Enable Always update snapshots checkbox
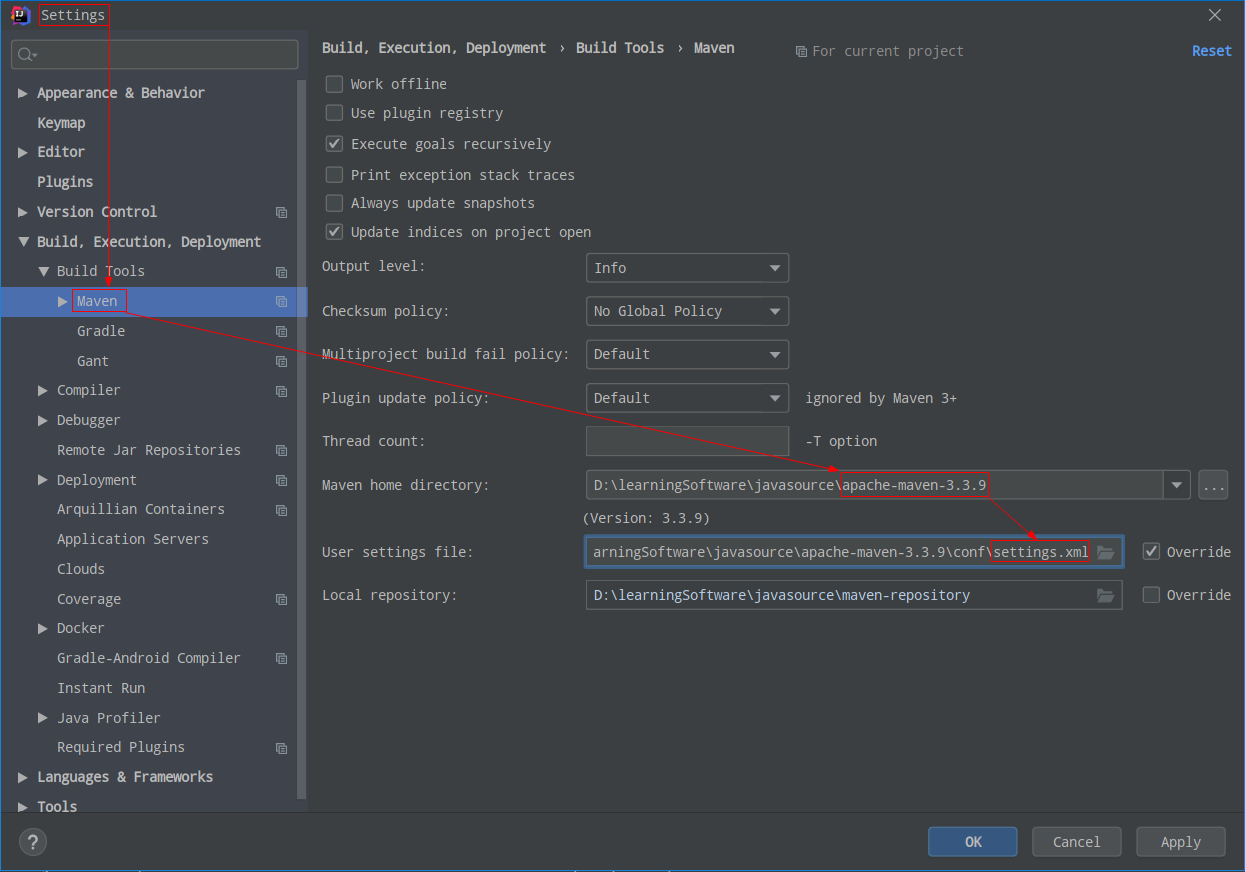 pyautogui.click(x=334, y=203)
